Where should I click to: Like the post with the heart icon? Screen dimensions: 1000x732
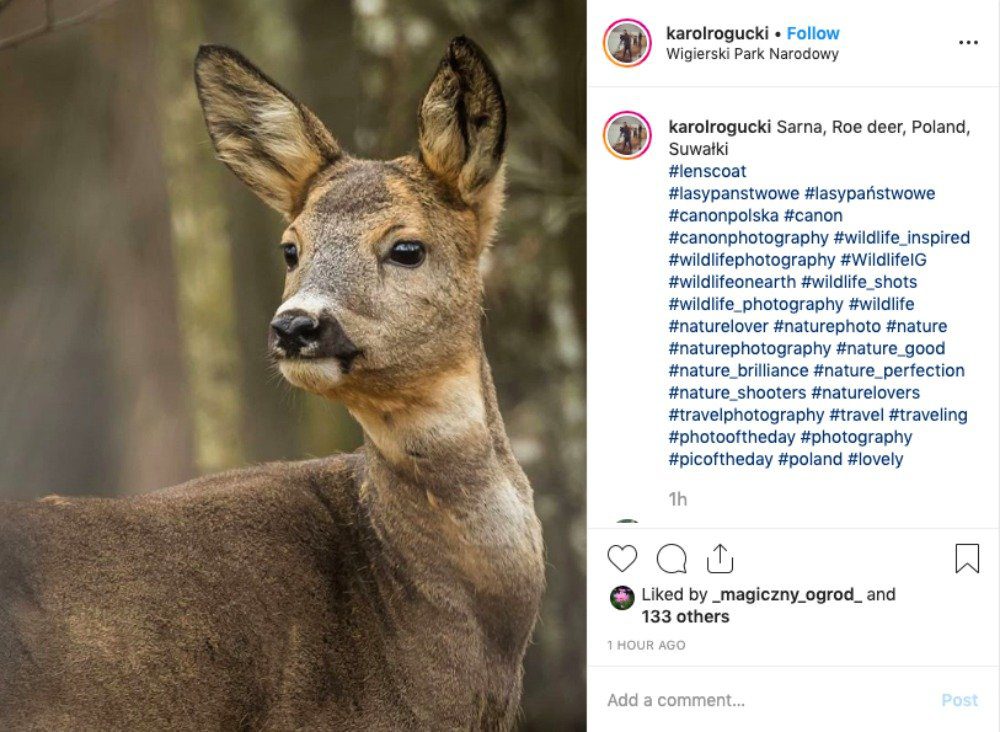(623, 559)
